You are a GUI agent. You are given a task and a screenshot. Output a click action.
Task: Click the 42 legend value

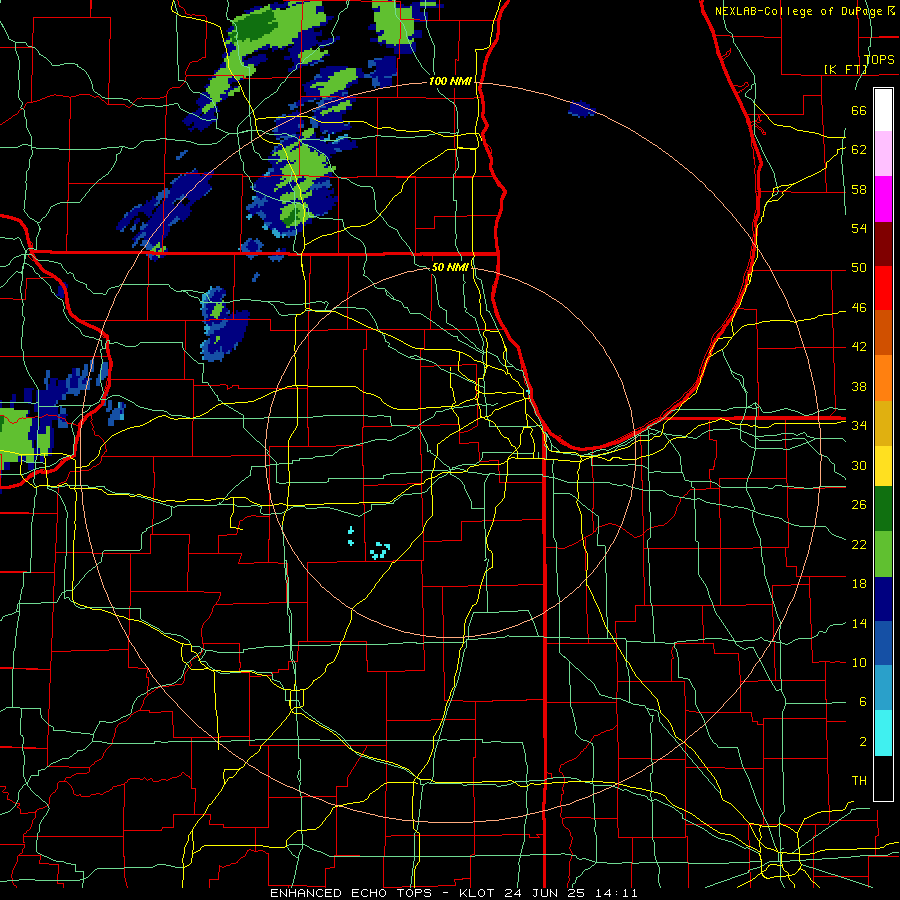859,347
